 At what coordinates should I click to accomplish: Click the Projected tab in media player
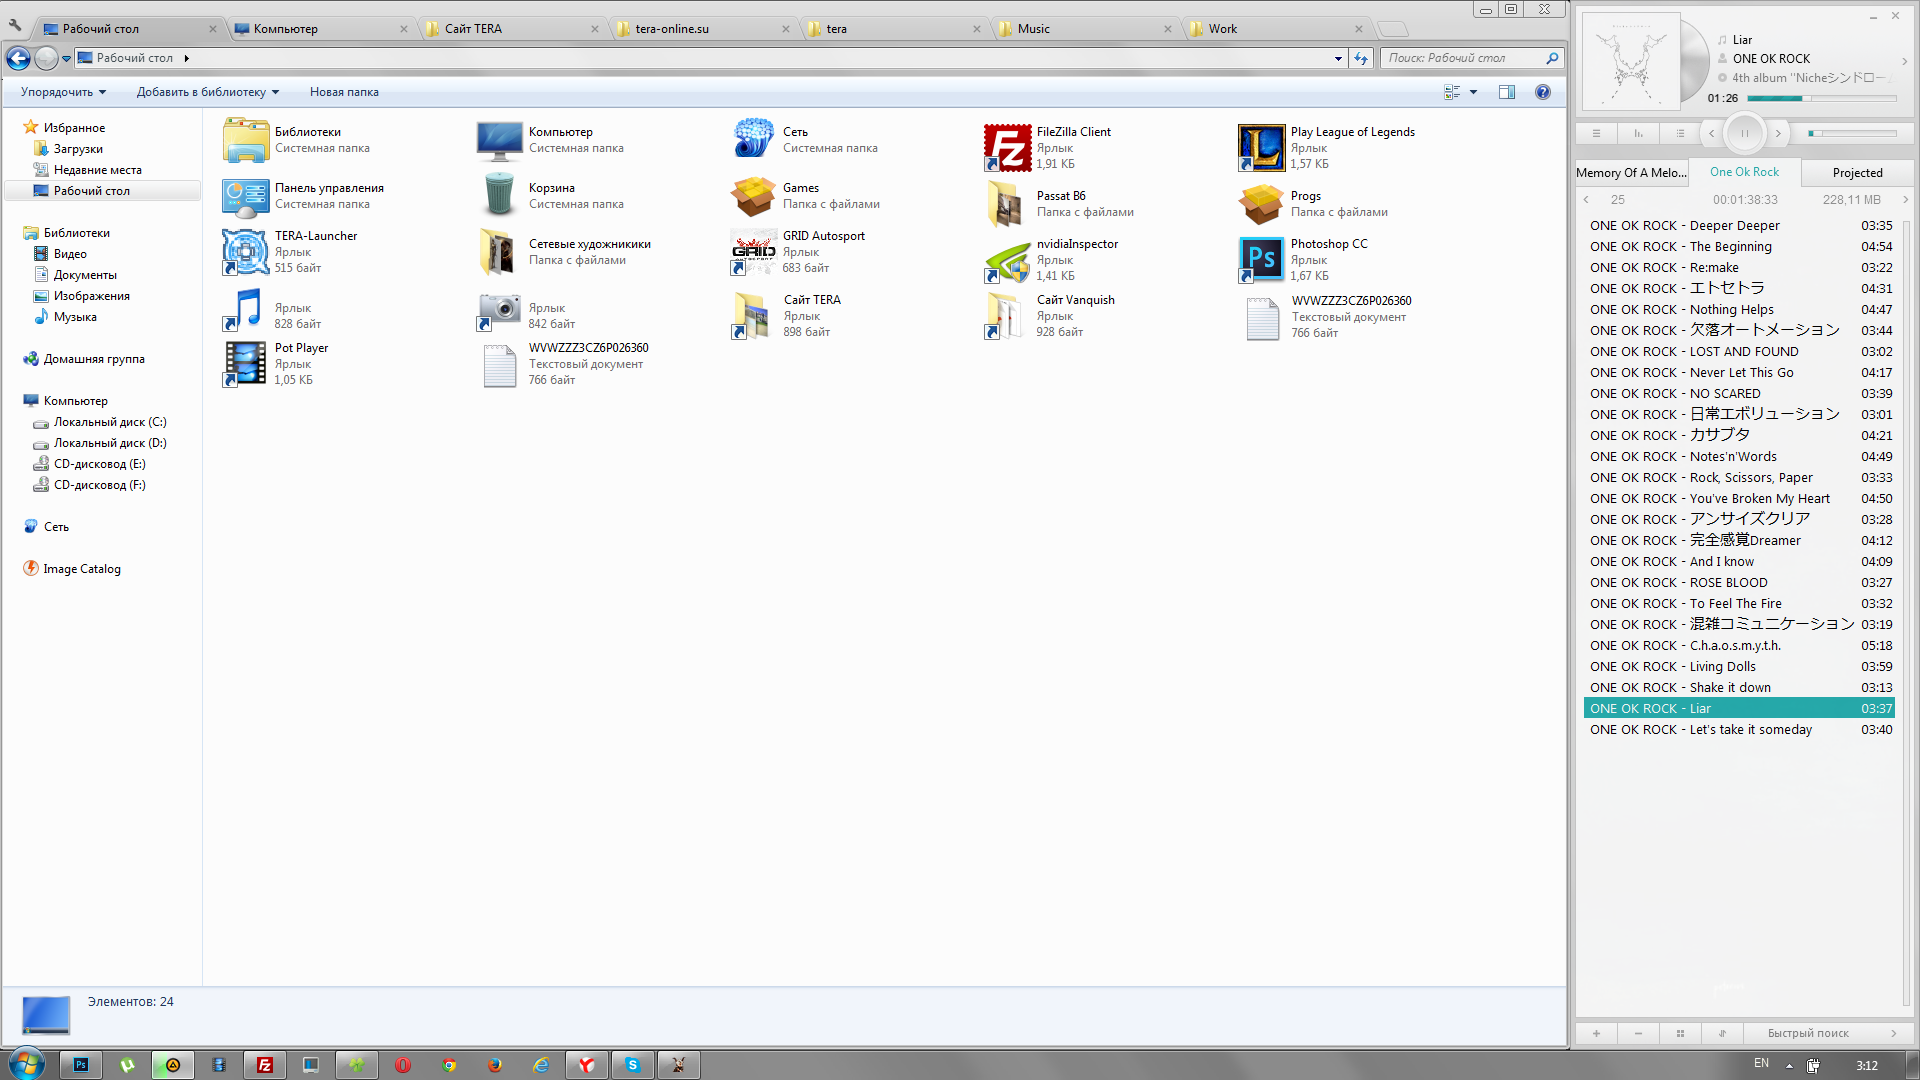pyautogui.click(x=1855, y=173)
